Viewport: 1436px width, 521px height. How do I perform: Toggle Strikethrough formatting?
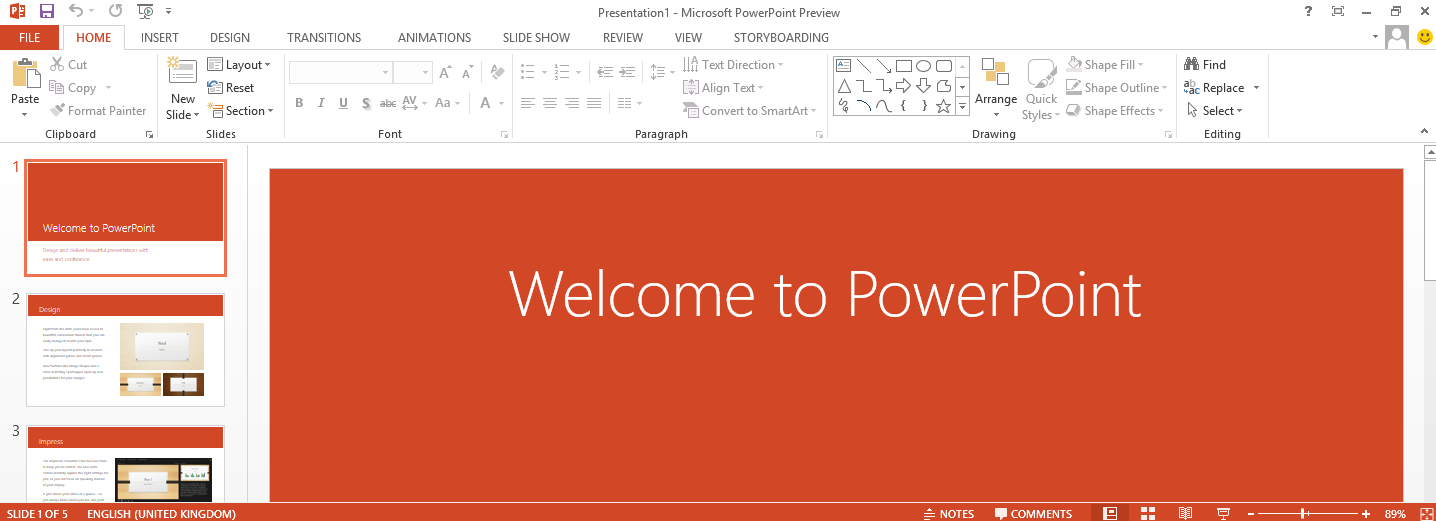click(388, 103)
